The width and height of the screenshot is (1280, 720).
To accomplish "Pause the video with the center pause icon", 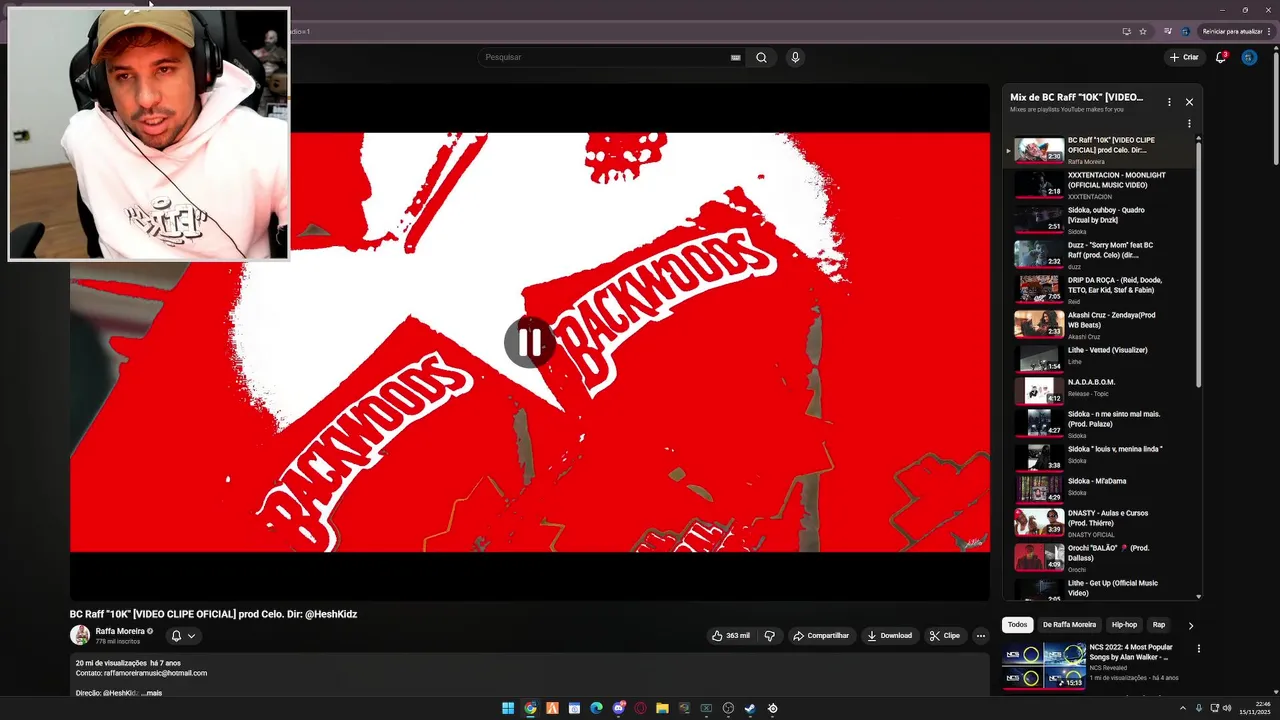I will point(530,343).
